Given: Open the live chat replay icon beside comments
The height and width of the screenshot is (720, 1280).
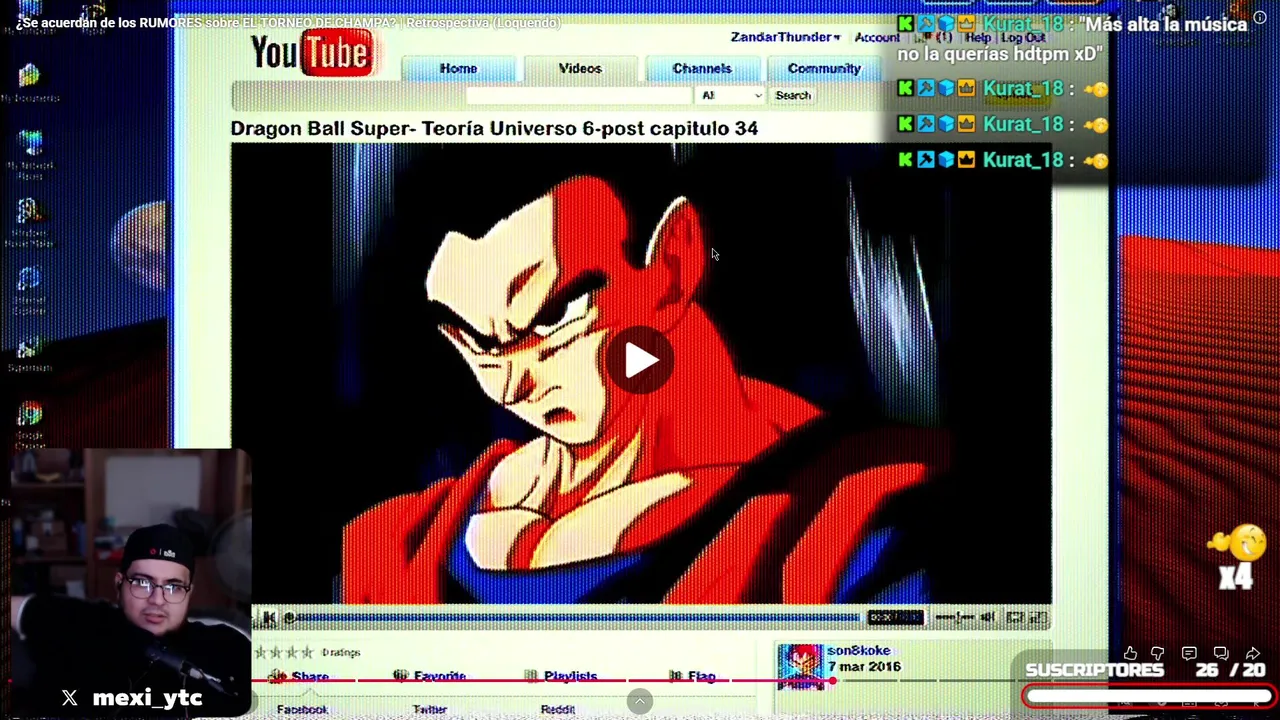Looking at the screenshot, I should 1220,653.
